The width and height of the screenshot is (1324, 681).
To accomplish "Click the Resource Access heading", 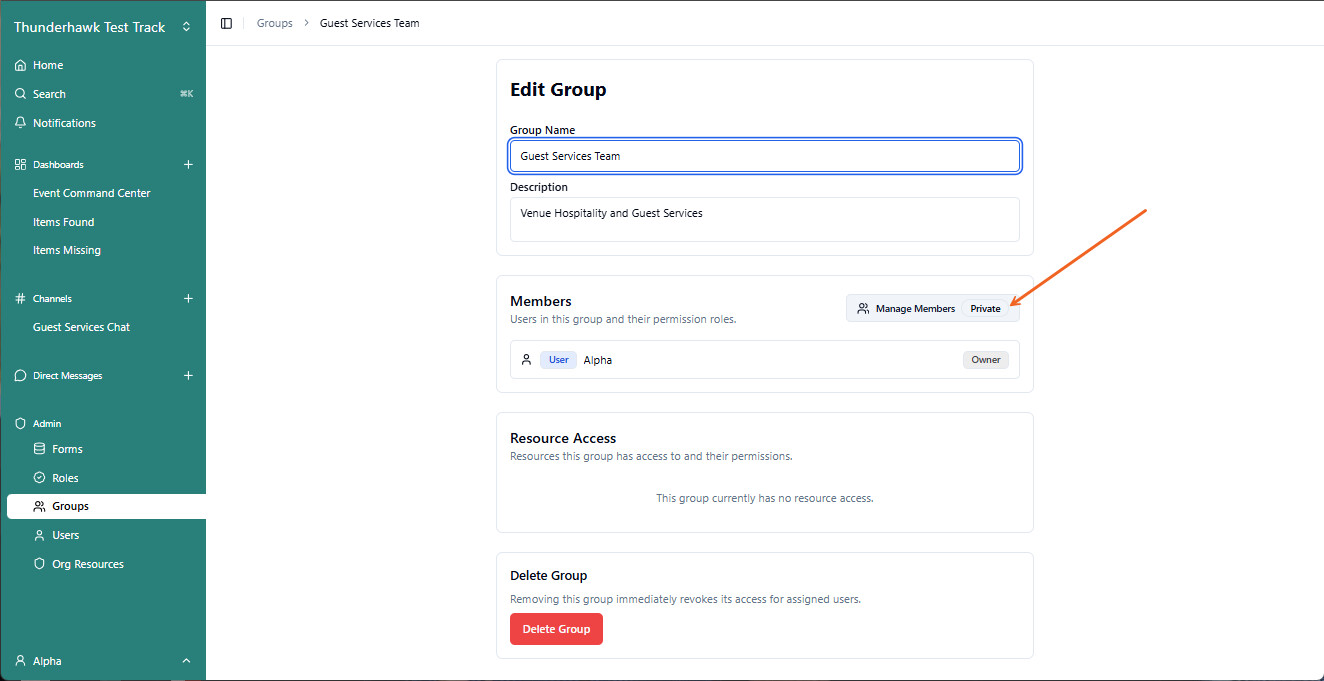I will 563,438.
